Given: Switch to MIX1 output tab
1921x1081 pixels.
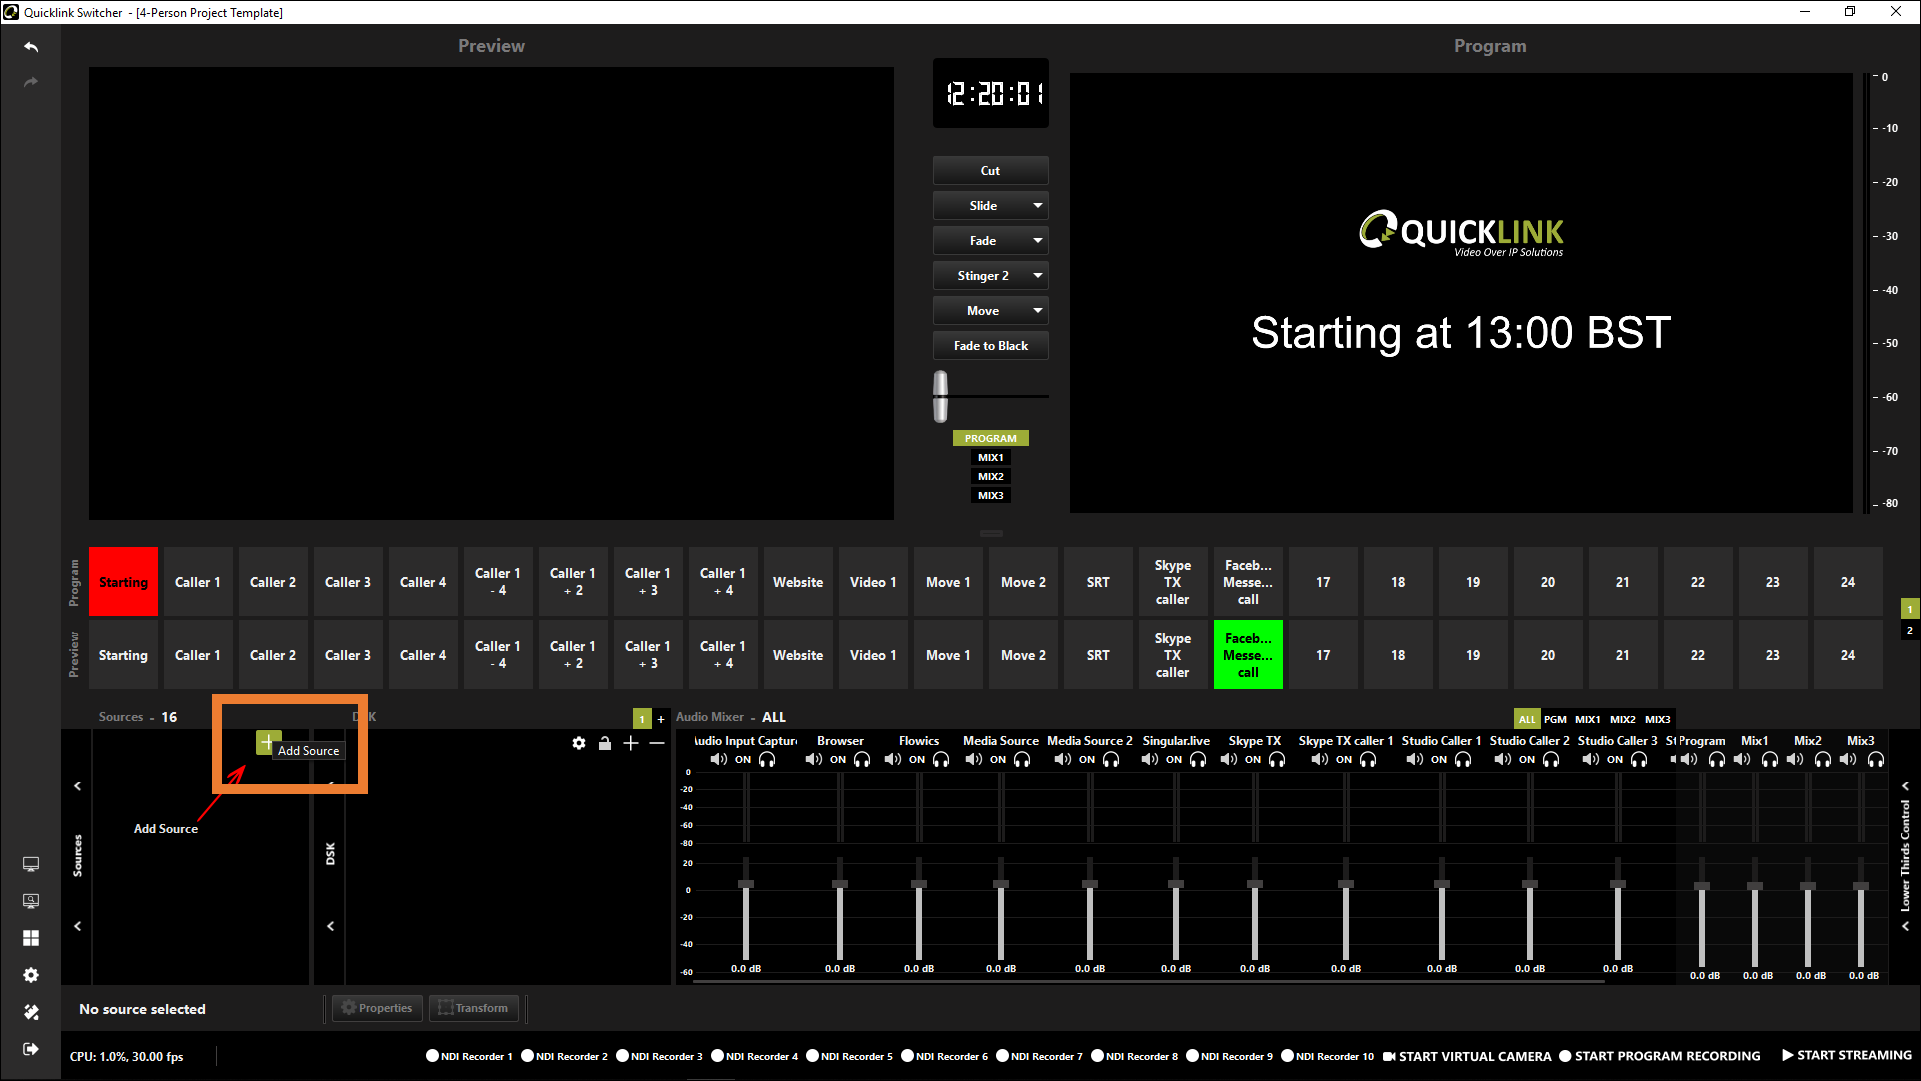Looking at the screenshot, I should (990, 458).
